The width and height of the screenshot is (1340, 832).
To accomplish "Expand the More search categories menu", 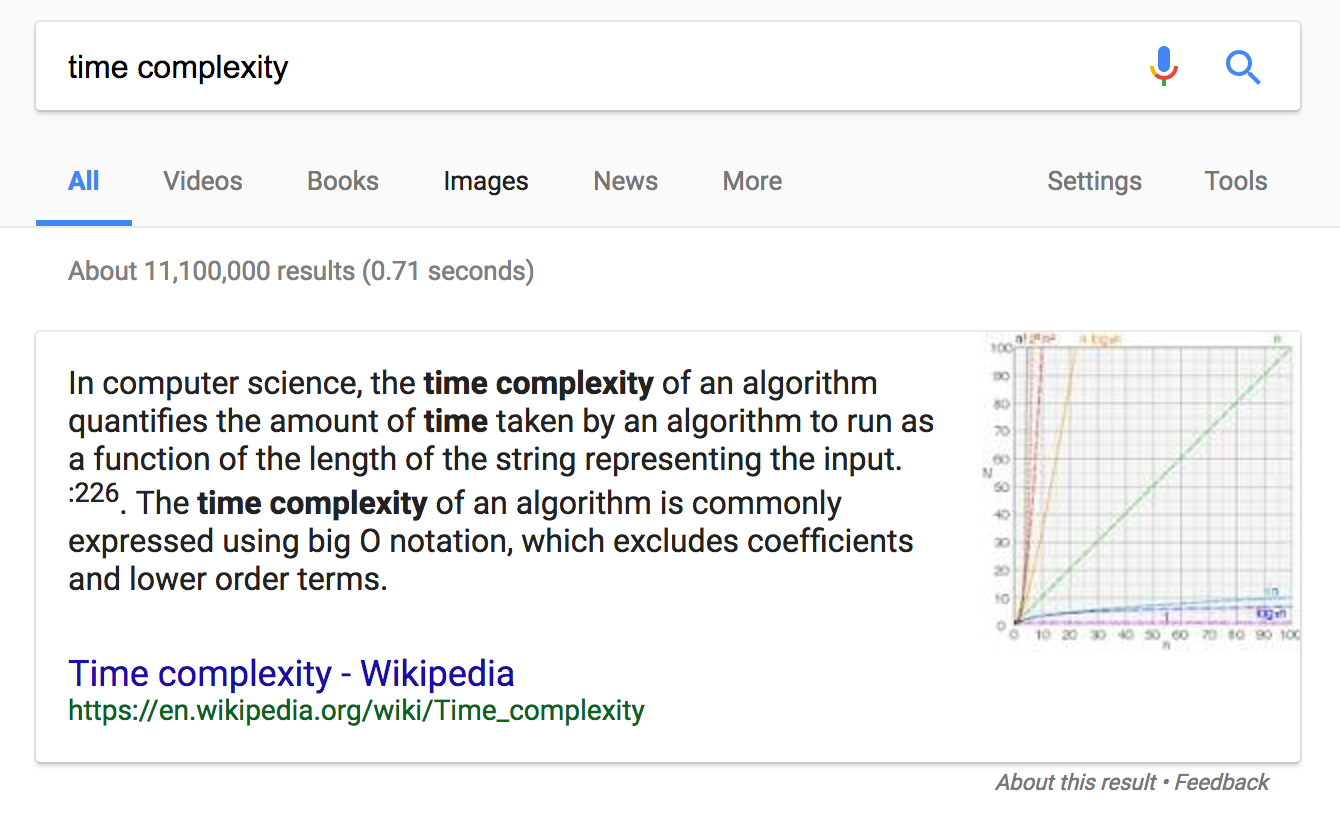I will click(x=753, y=181).
